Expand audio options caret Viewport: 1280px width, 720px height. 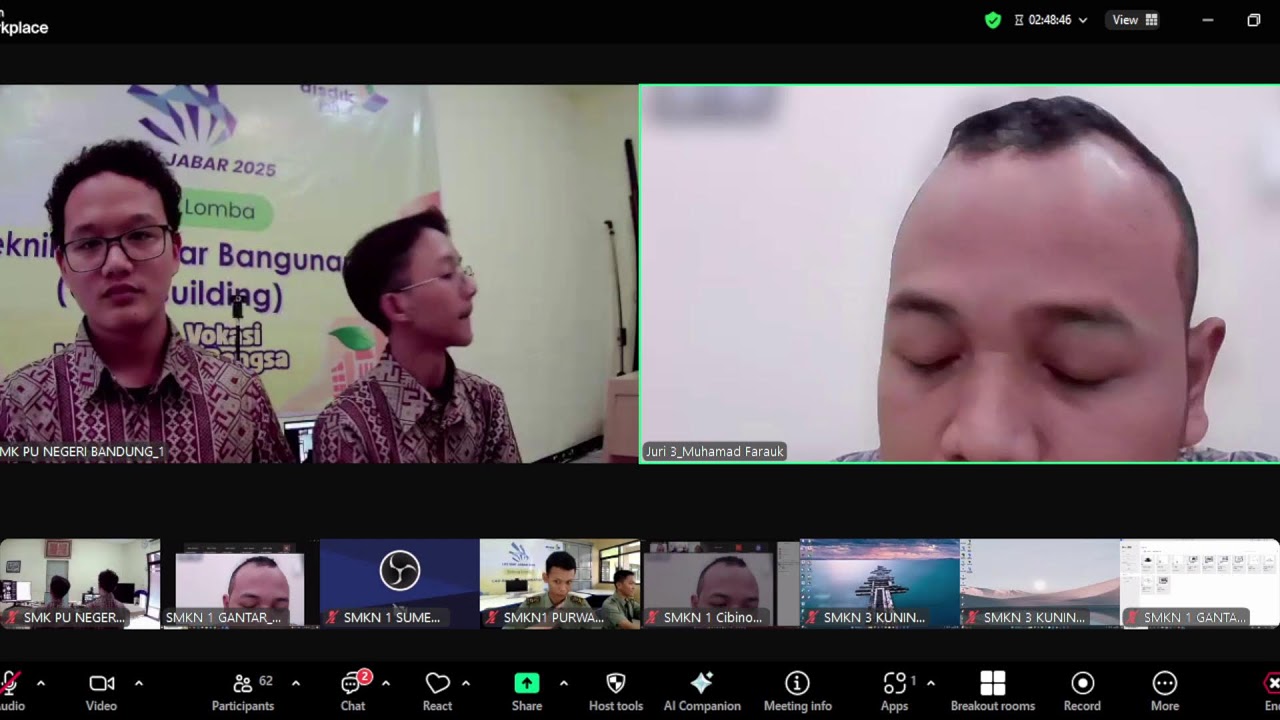point(41,683)
